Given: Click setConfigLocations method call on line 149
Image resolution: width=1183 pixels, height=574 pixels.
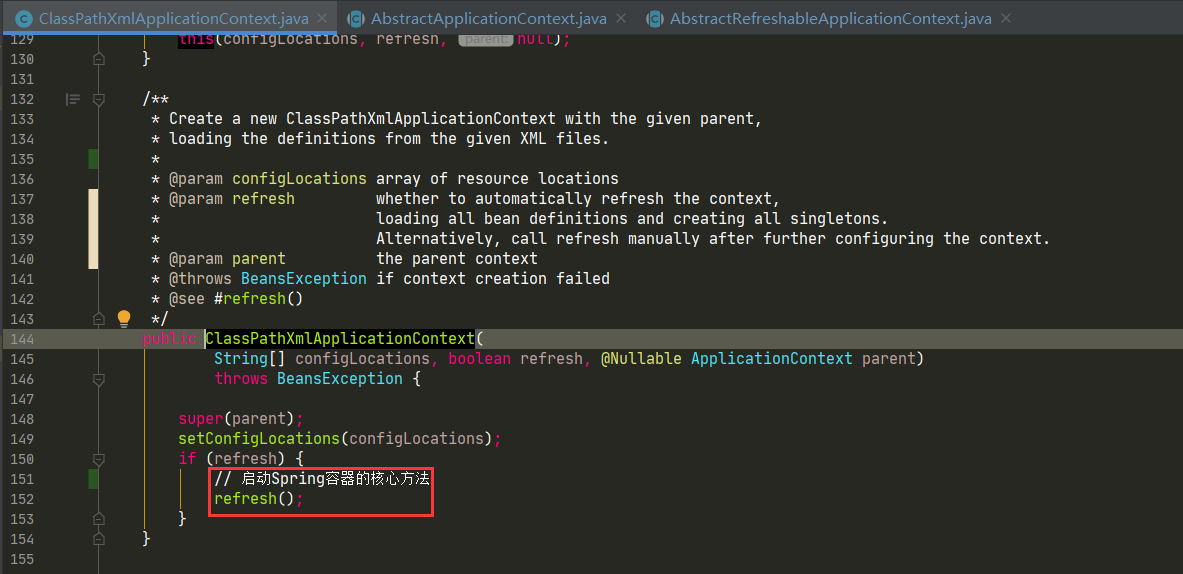Looking at the screenshot, I should [x=259, y=438].
